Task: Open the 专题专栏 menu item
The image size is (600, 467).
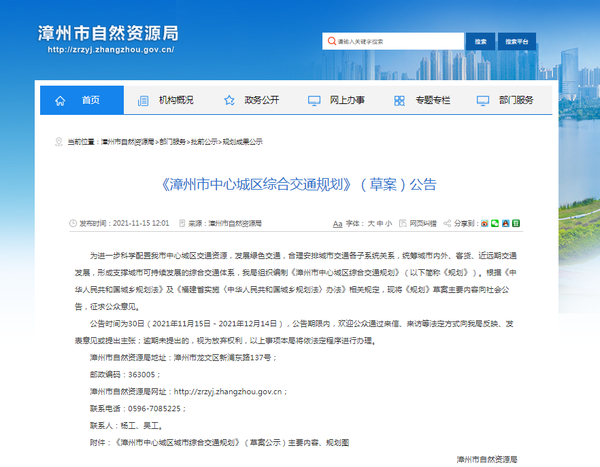Action: [x=433, y=100]
